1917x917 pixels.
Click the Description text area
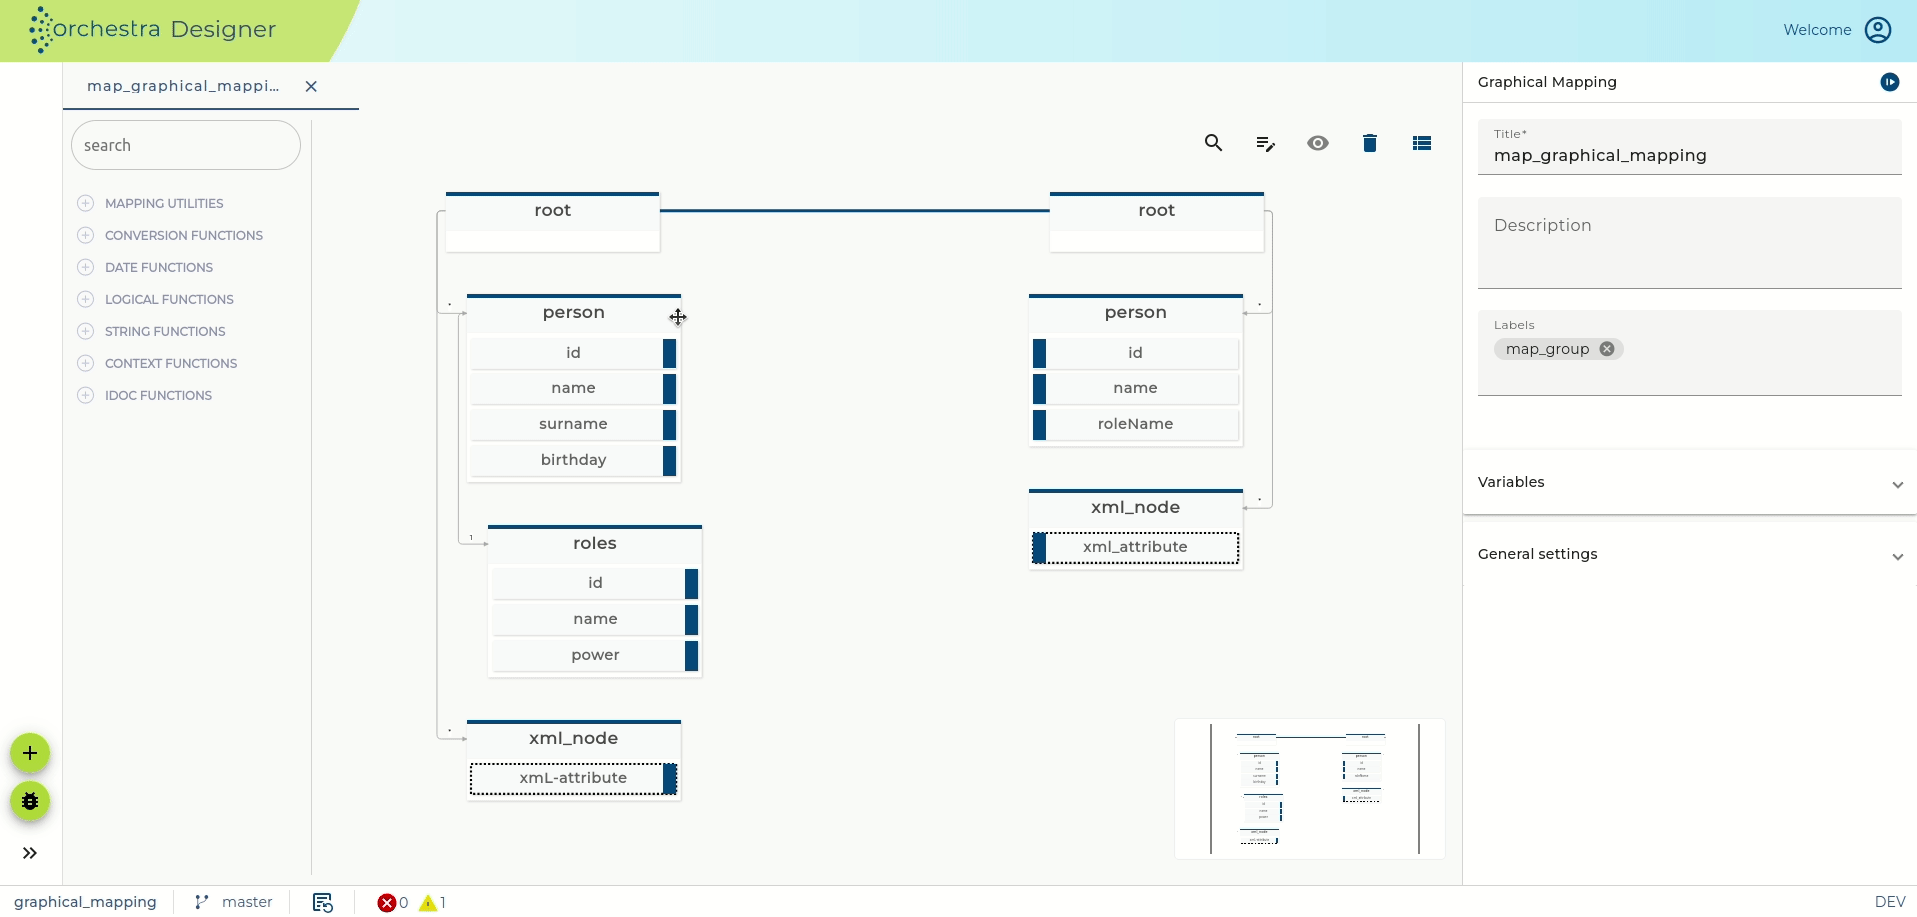(x=1689, y=243)
